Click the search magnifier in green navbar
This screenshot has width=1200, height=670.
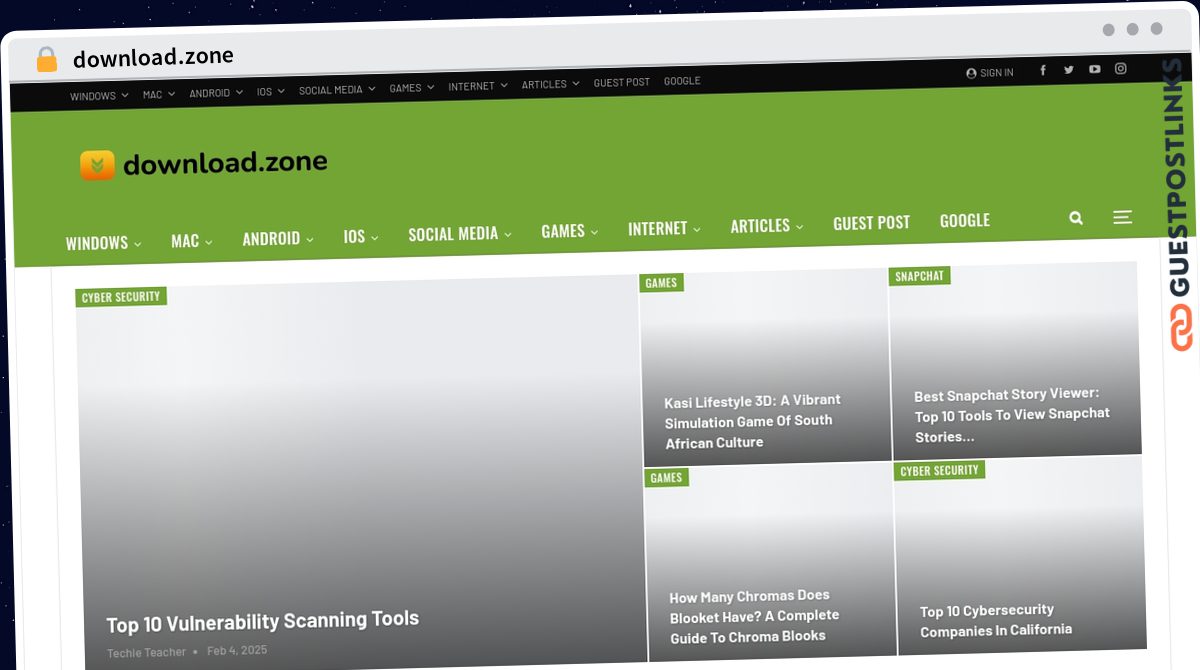coord(1076,217)
